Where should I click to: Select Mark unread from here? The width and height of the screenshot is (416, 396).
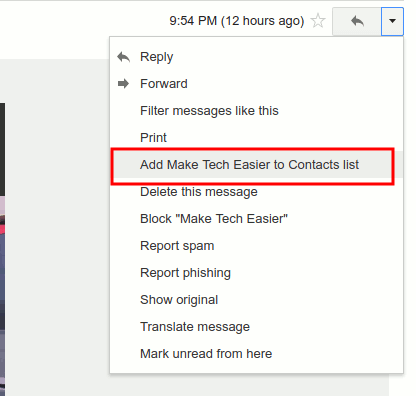click(x=256, y=354)
